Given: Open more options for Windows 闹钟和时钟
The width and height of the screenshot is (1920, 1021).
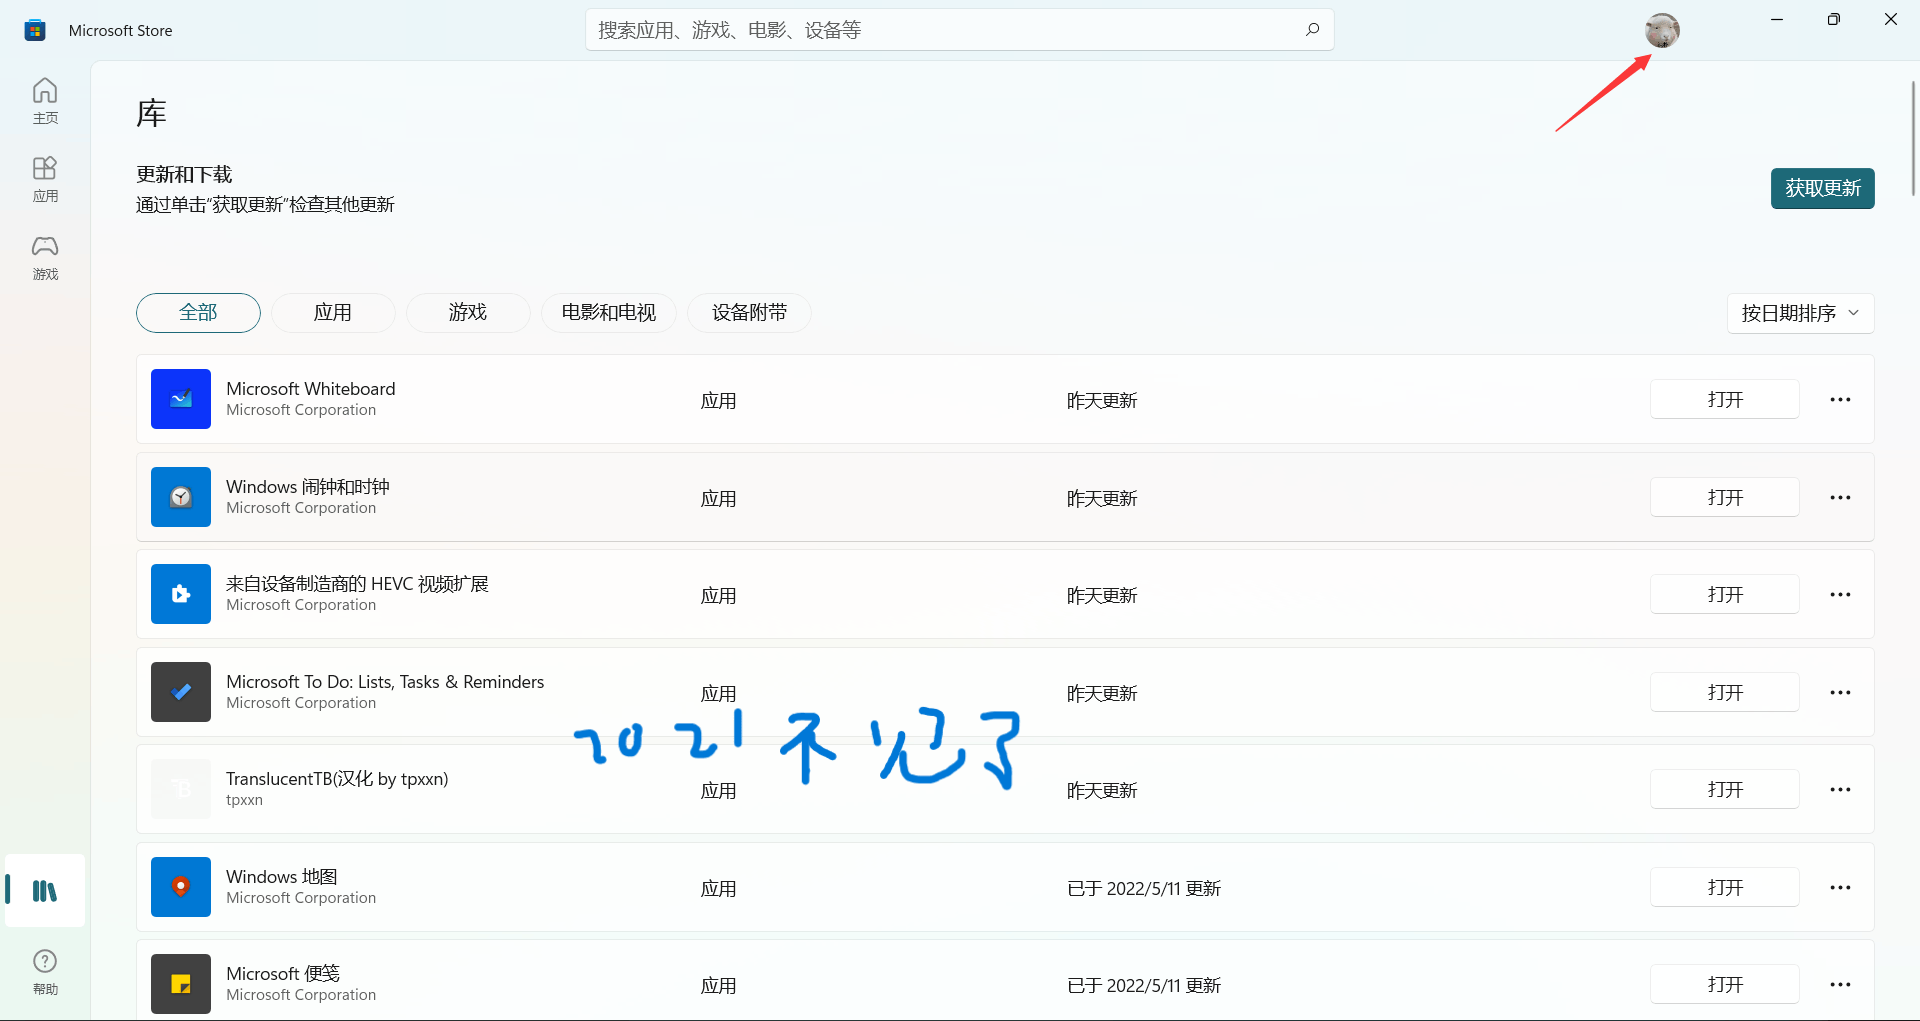Looking at the screenshot, I should (x=1840, y=497).
